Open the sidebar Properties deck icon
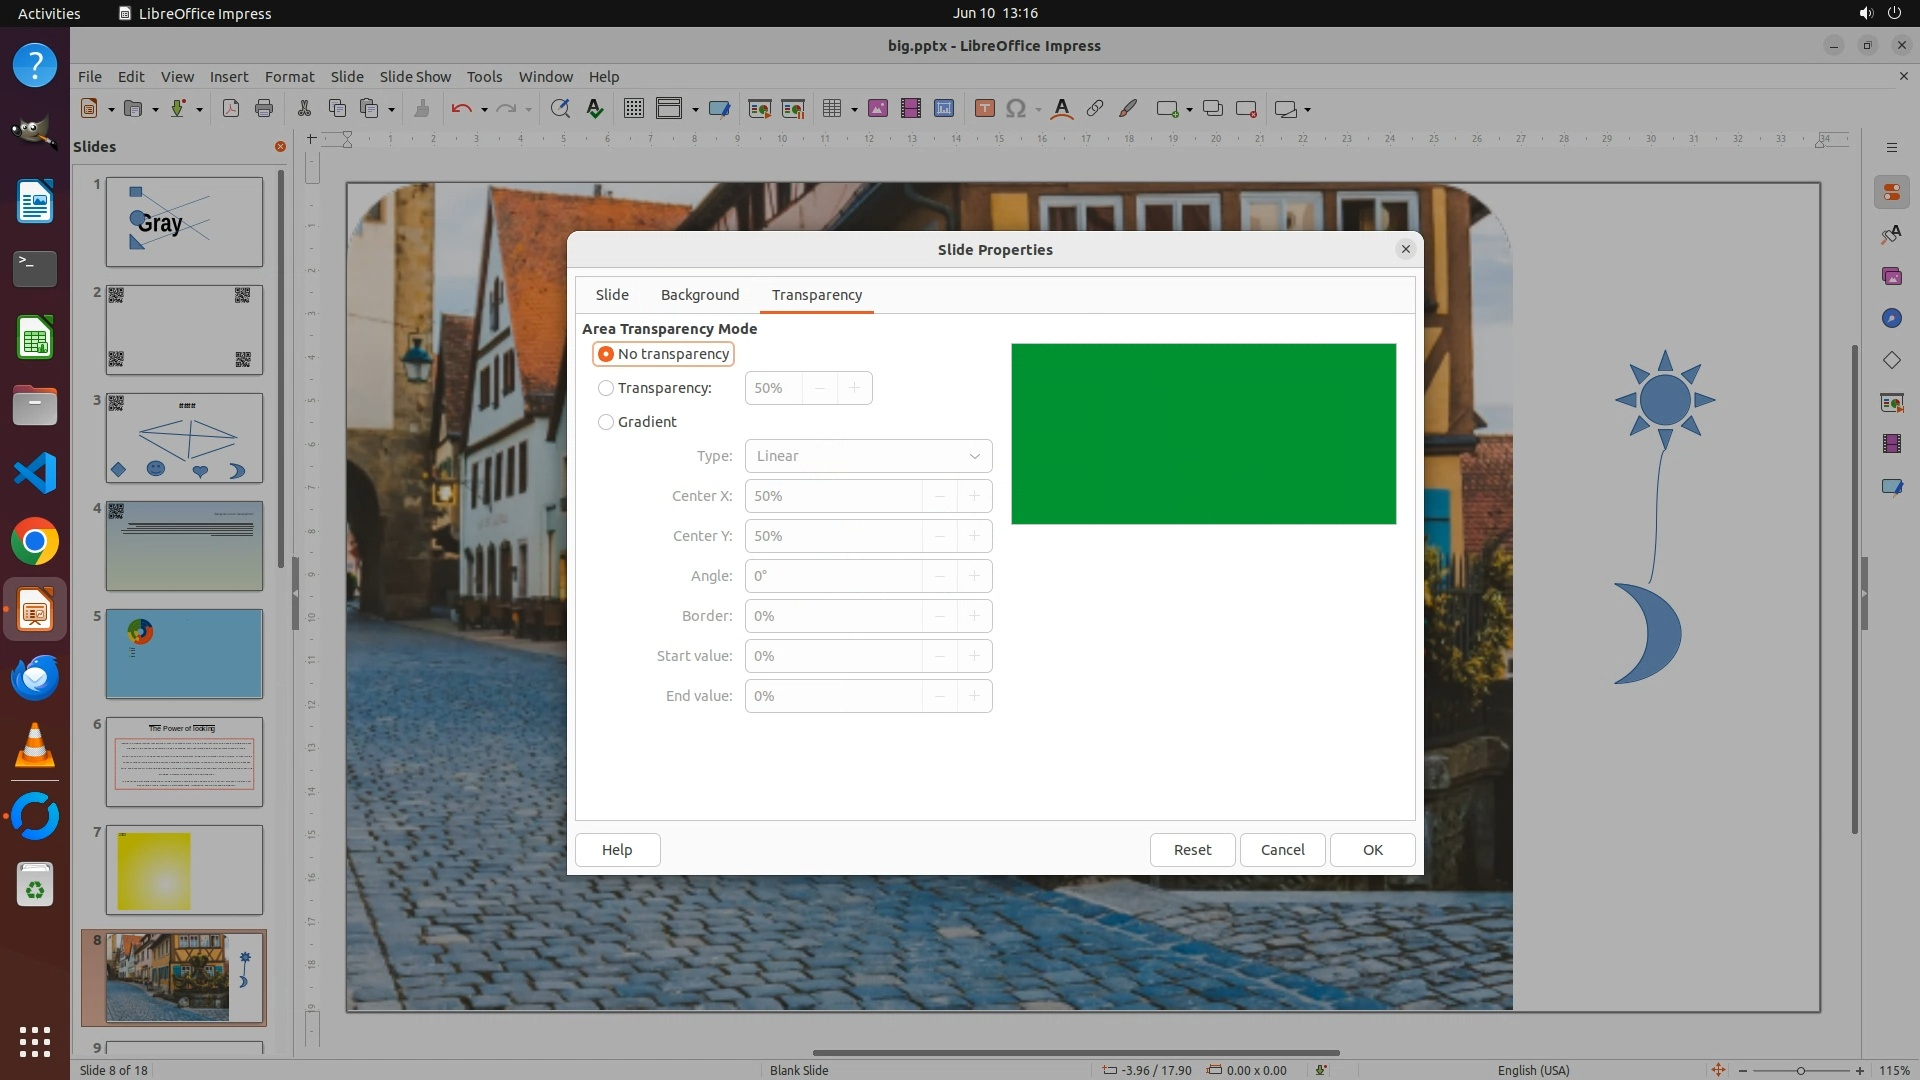Image resolution: width=1920 pixels, height=1080 pixels. tap(1891, 192)
